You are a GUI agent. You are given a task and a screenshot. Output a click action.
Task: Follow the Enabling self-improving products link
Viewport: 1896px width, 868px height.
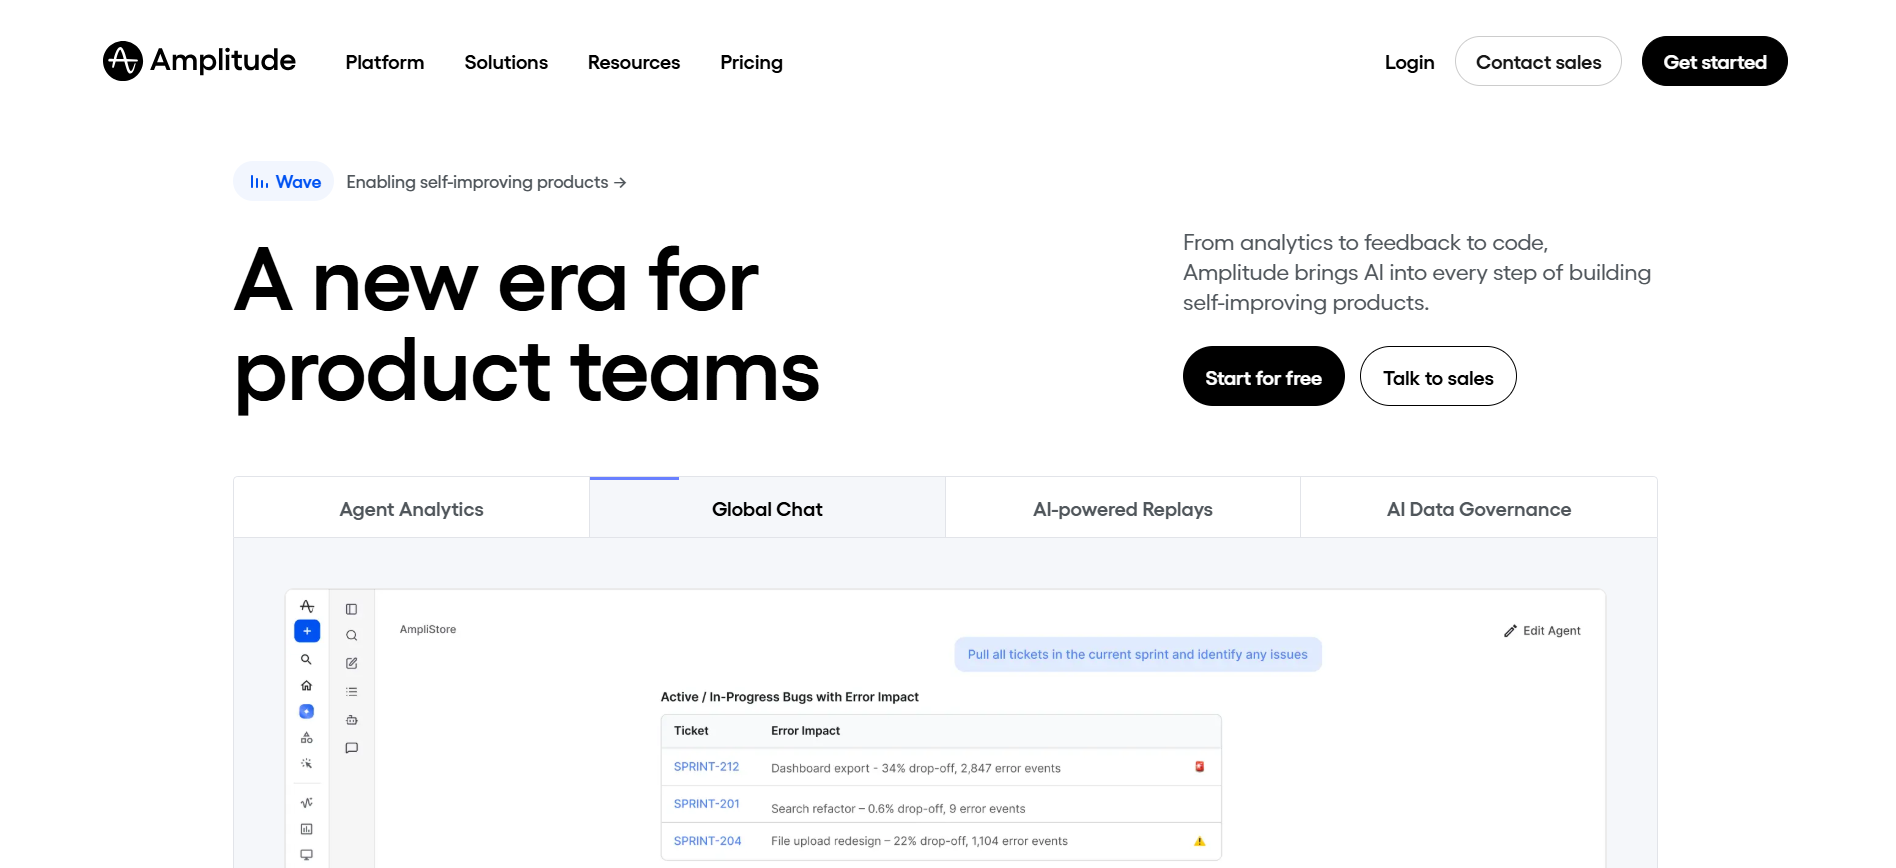(486, 182)
